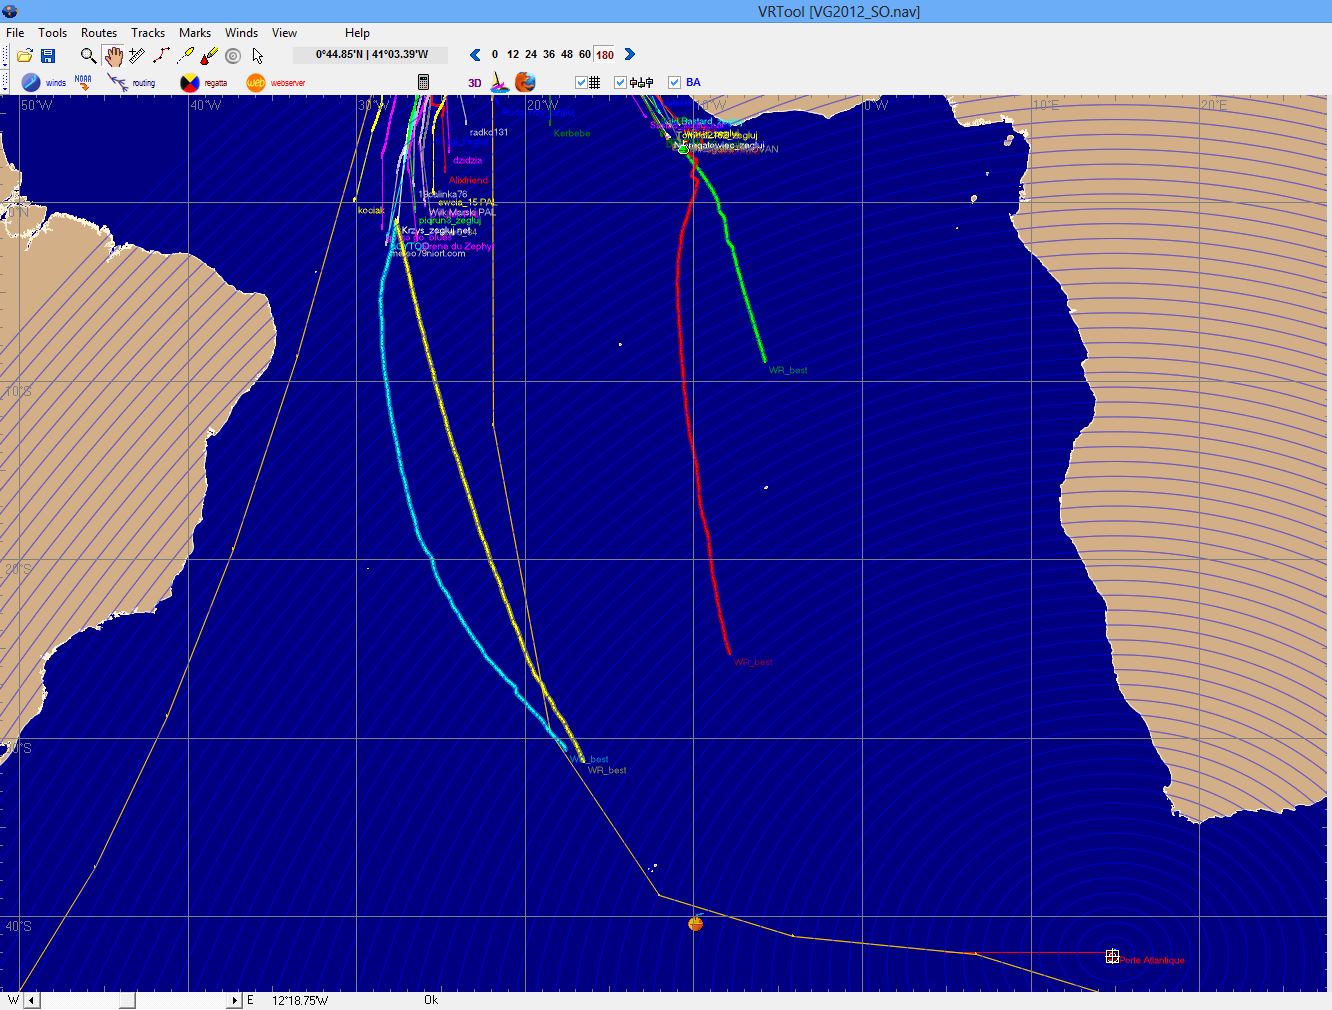Launch the Firefox browser icon

[x=525, y=82]
